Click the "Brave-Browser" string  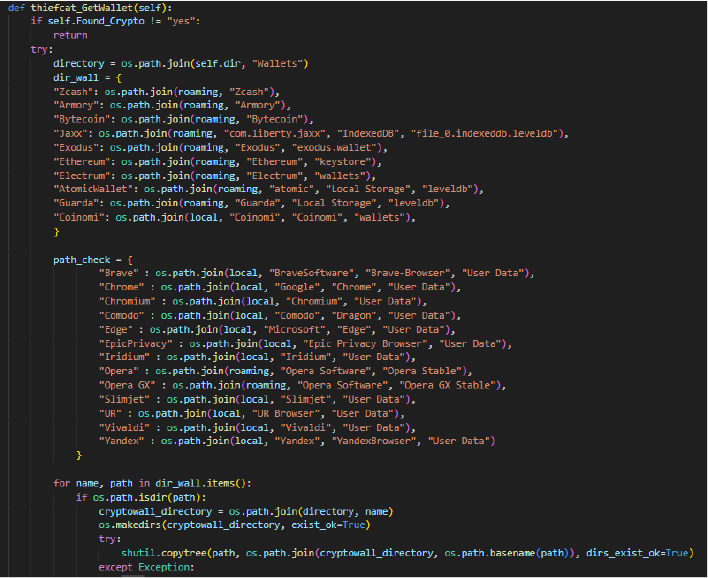coord(408,273)
